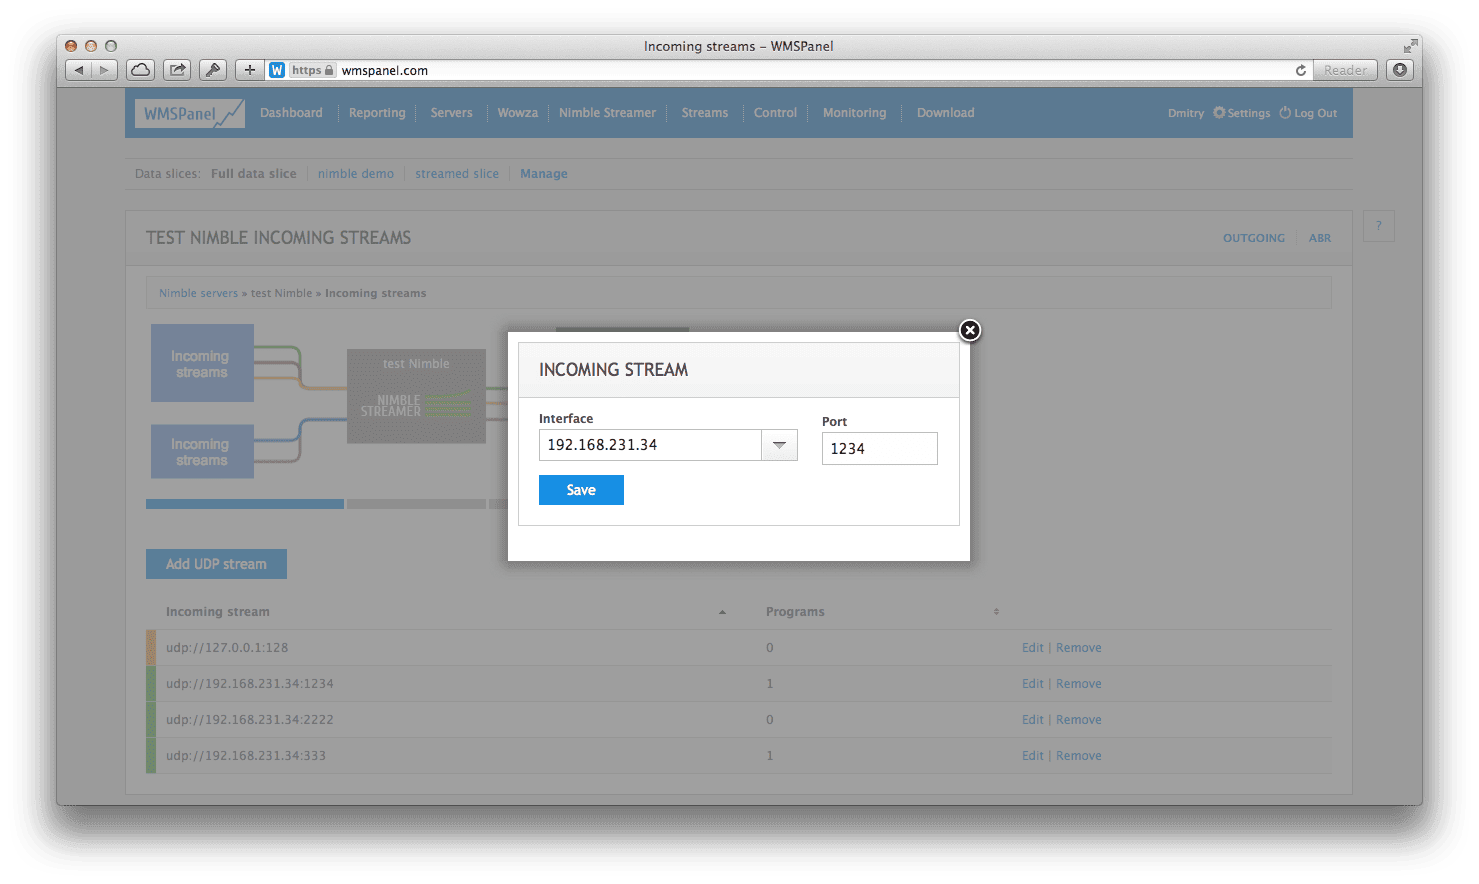Remove the udp://192.168.231.34:333 stream
Screen dimensions: 1479x884
[1079, 756]
